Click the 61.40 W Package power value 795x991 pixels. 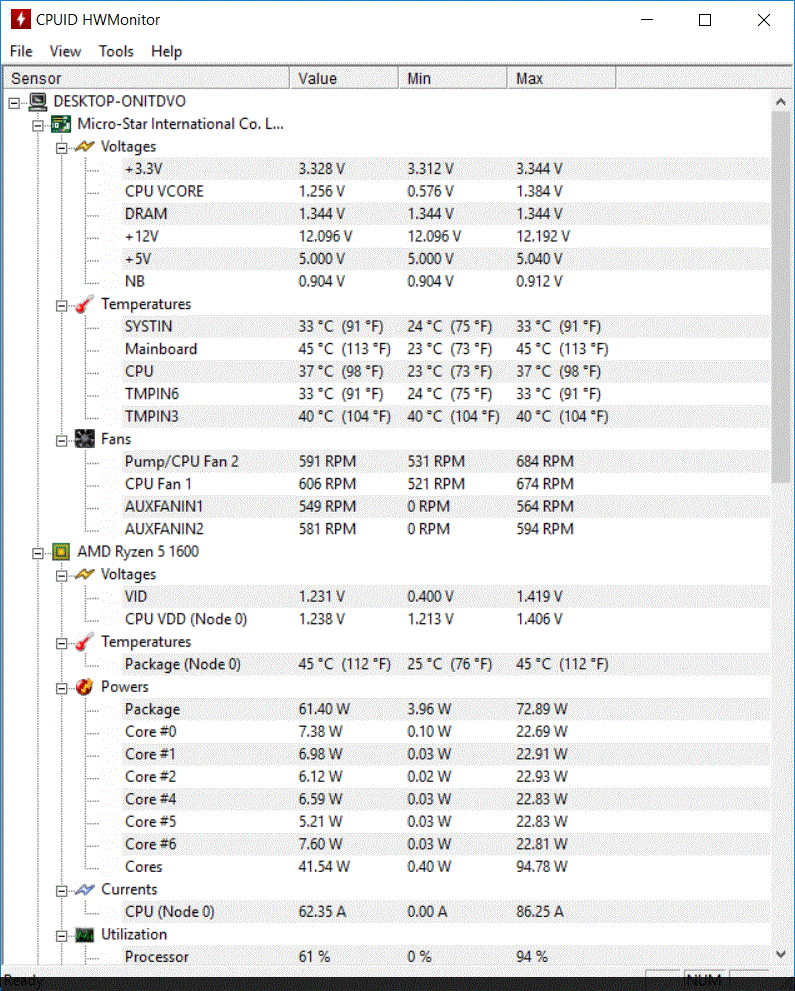324,709
